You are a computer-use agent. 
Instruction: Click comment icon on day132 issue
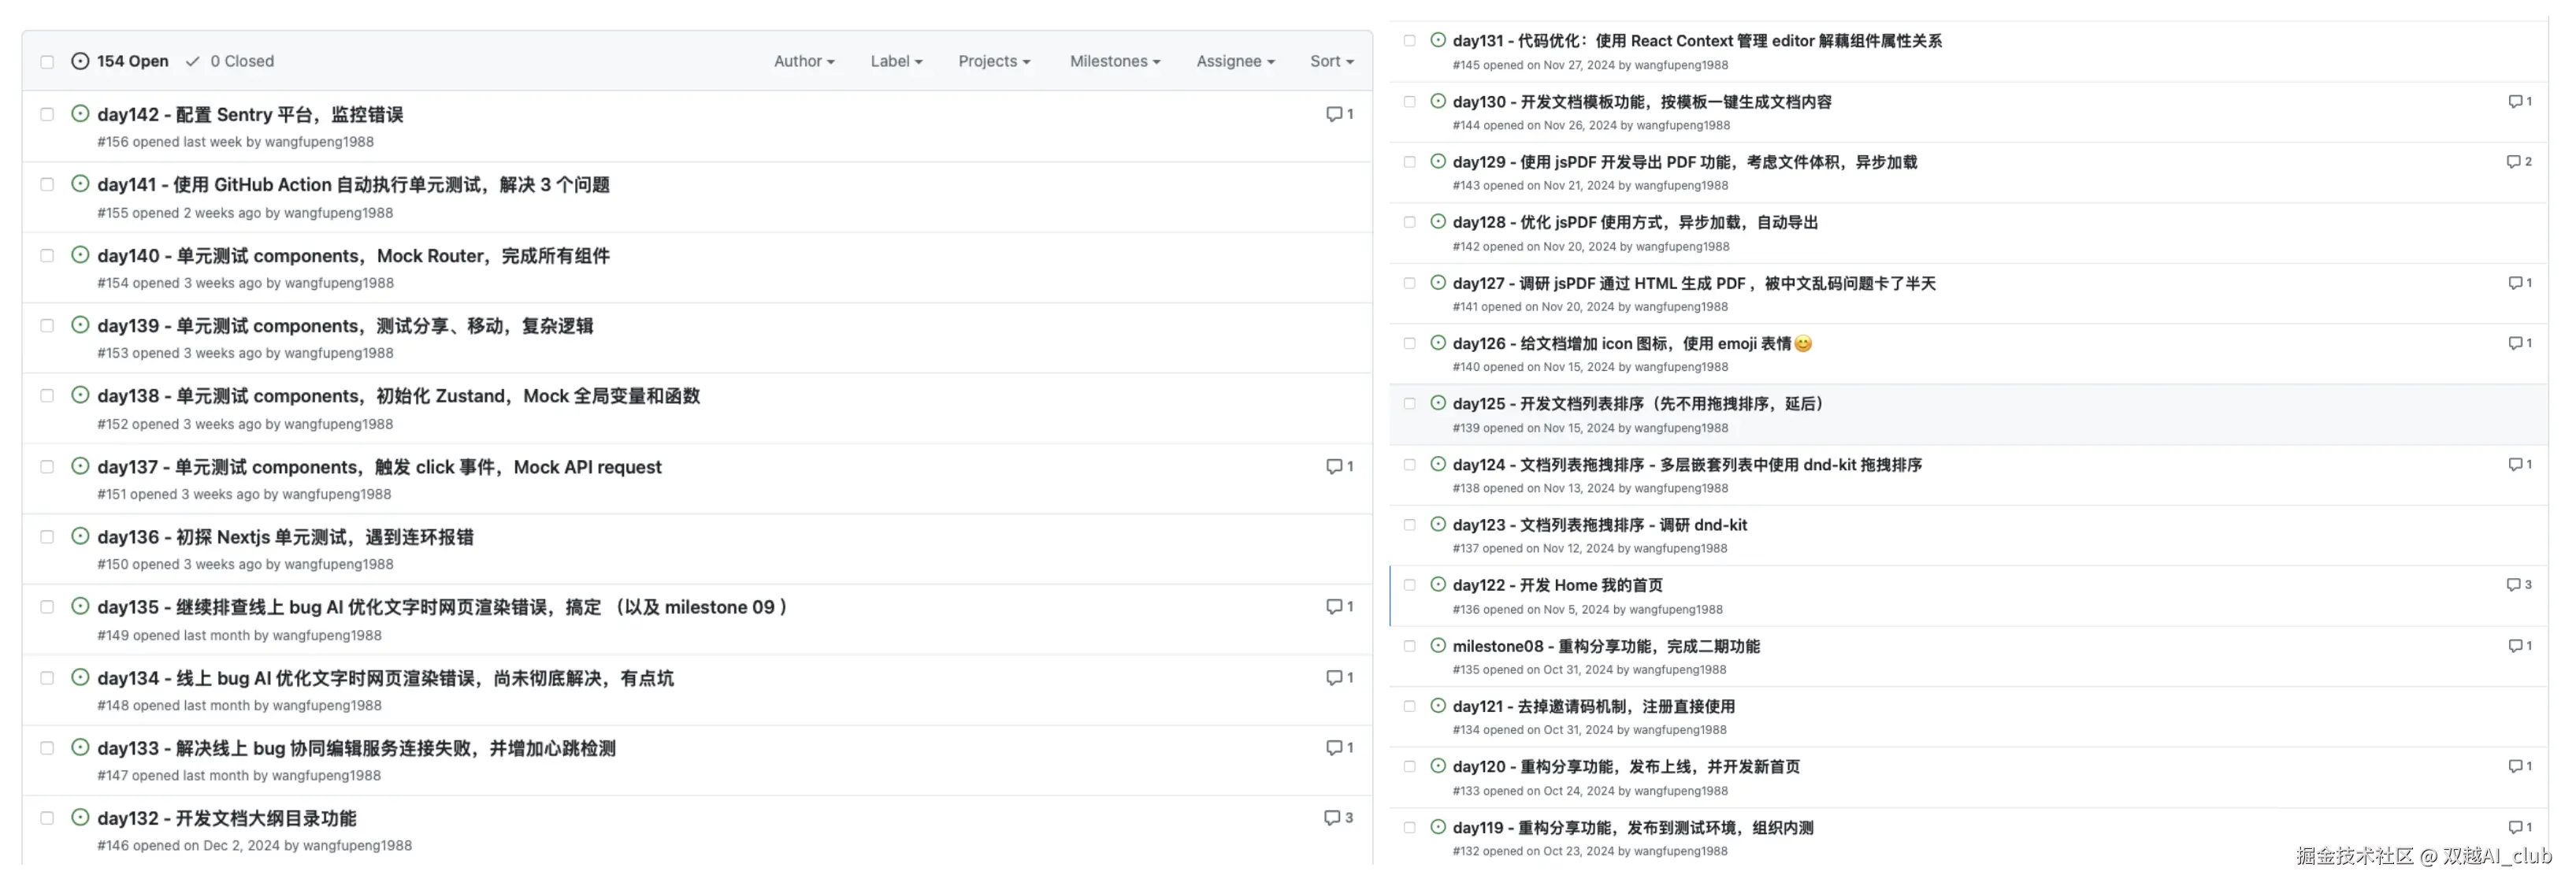[x=1331, y=818]
